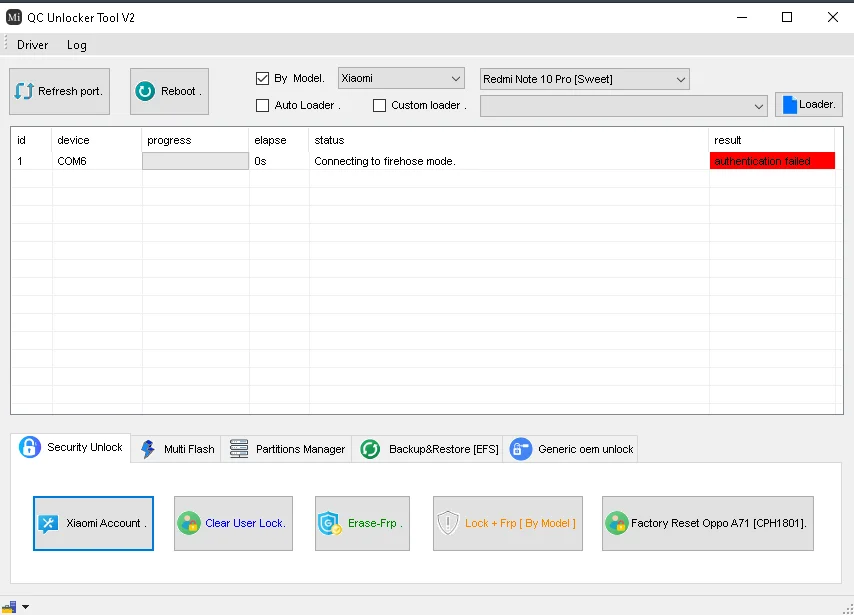Click the menu bar grip handle

5,44
